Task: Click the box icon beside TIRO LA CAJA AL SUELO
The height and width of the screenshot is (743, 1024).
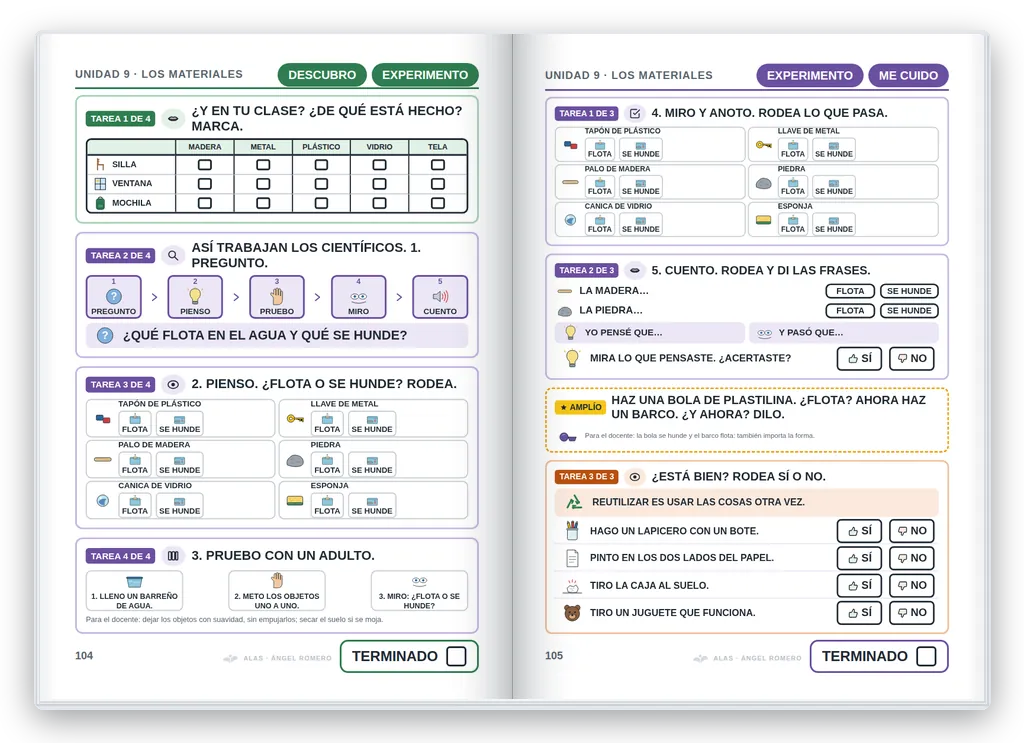Action: tap(572, 586)
